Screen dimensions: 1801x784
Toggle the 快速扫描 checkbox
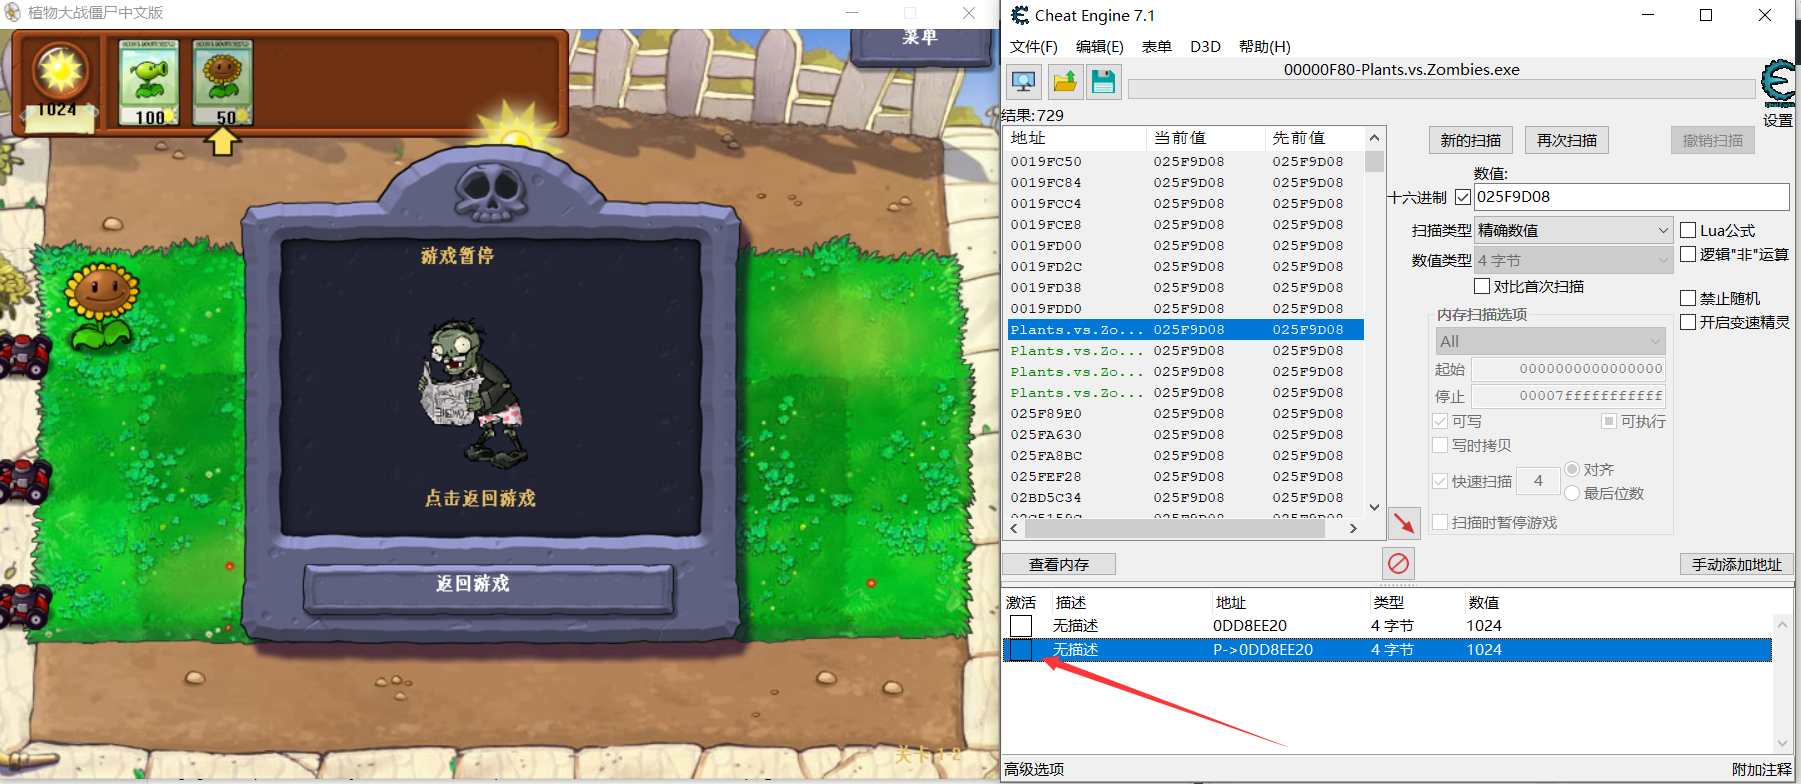point(1440,481)
